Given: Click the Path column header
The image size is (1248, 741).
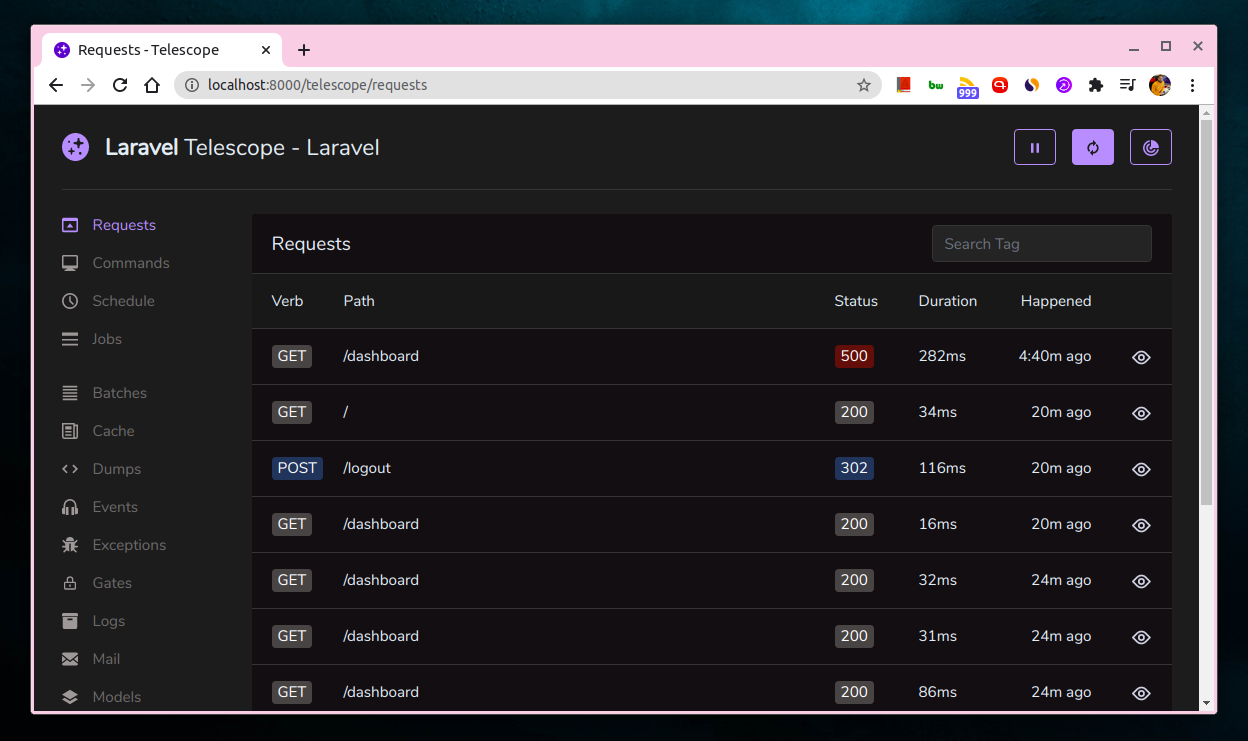Looking at the screenshot, I should (x=359, y=301).
